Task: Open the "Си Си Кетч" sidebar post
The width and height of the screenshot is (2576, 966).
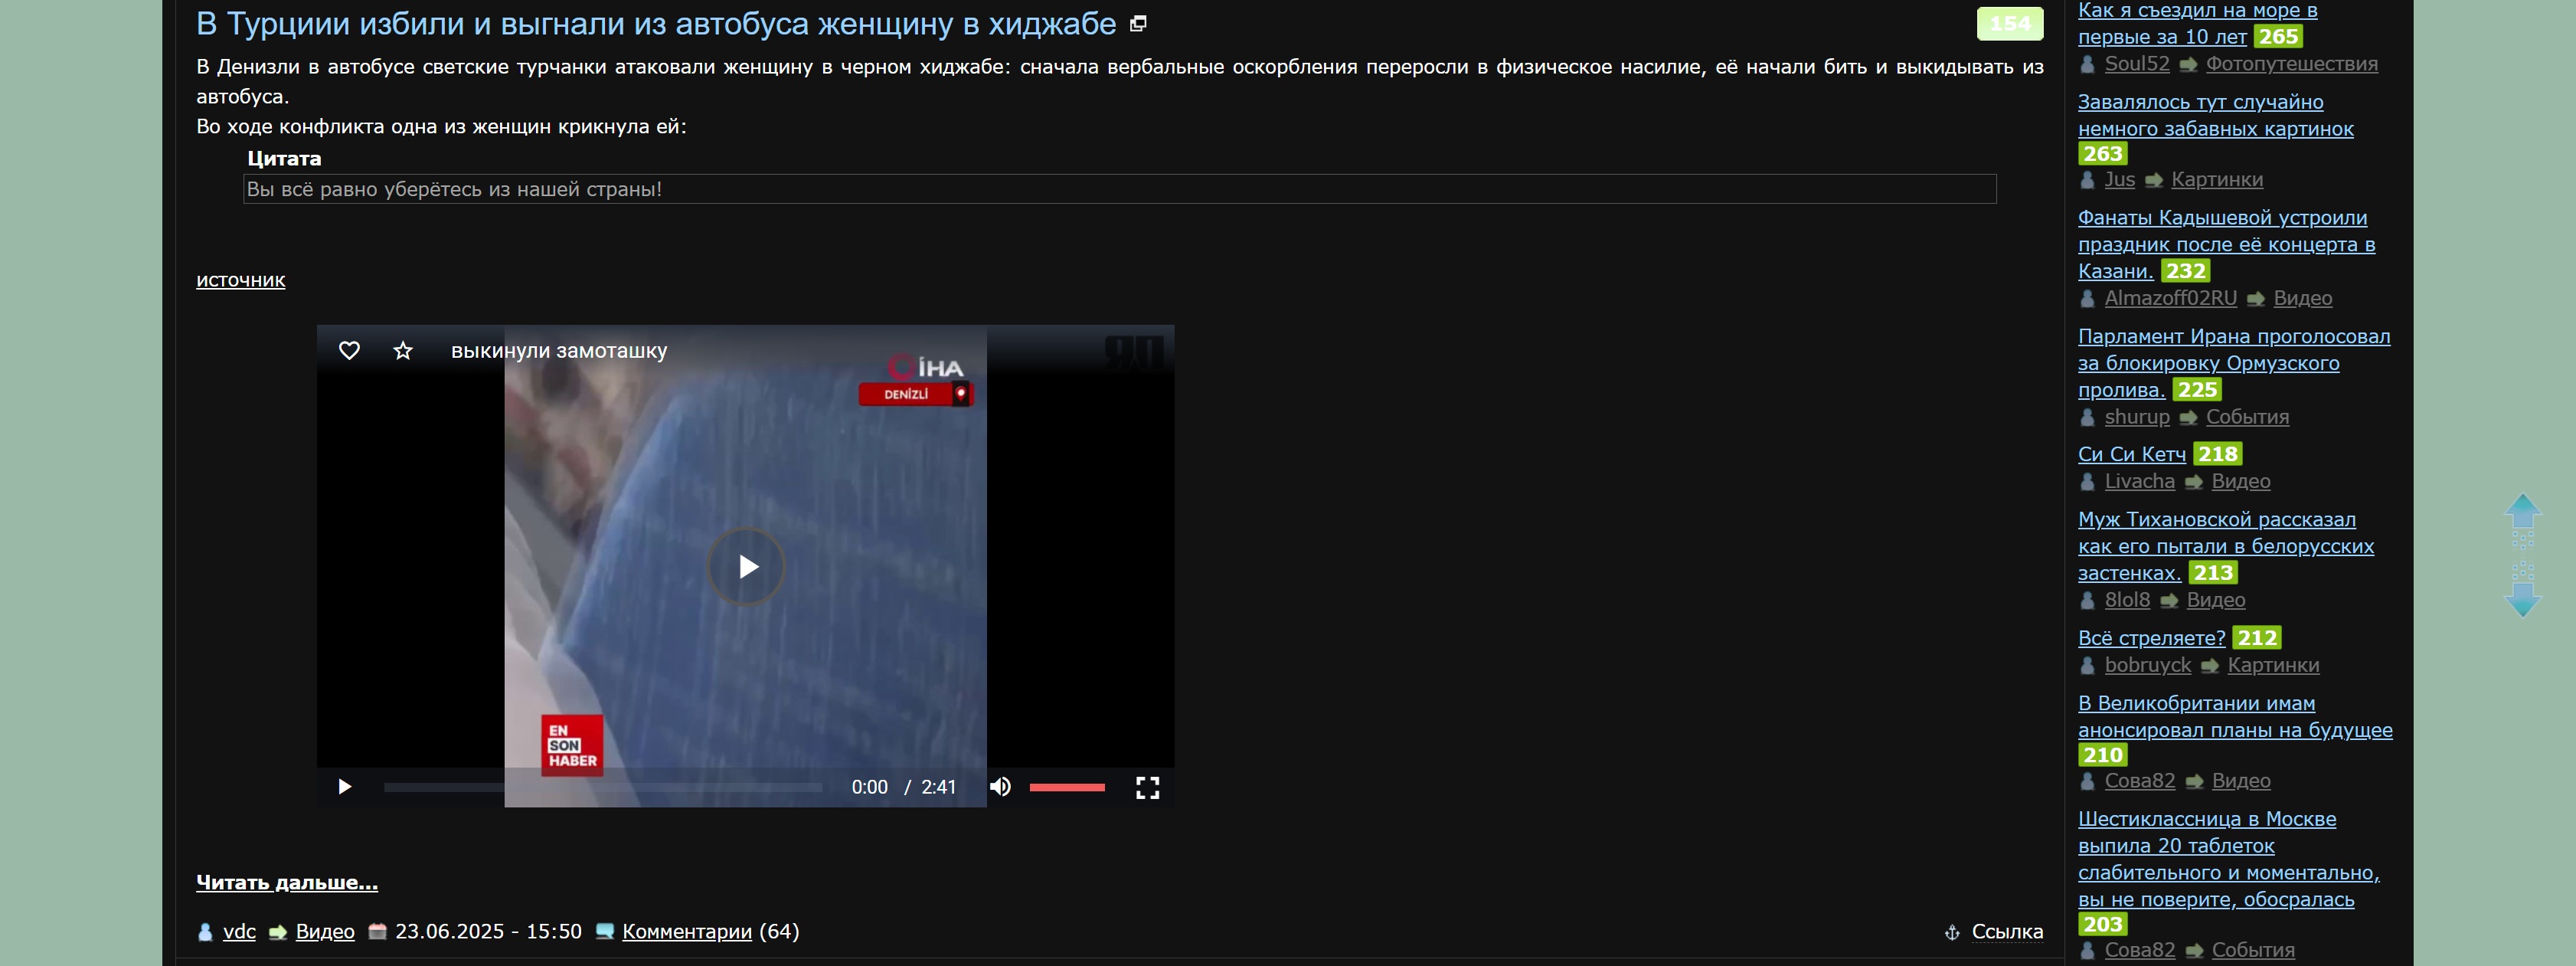Action: (2132, 454)
